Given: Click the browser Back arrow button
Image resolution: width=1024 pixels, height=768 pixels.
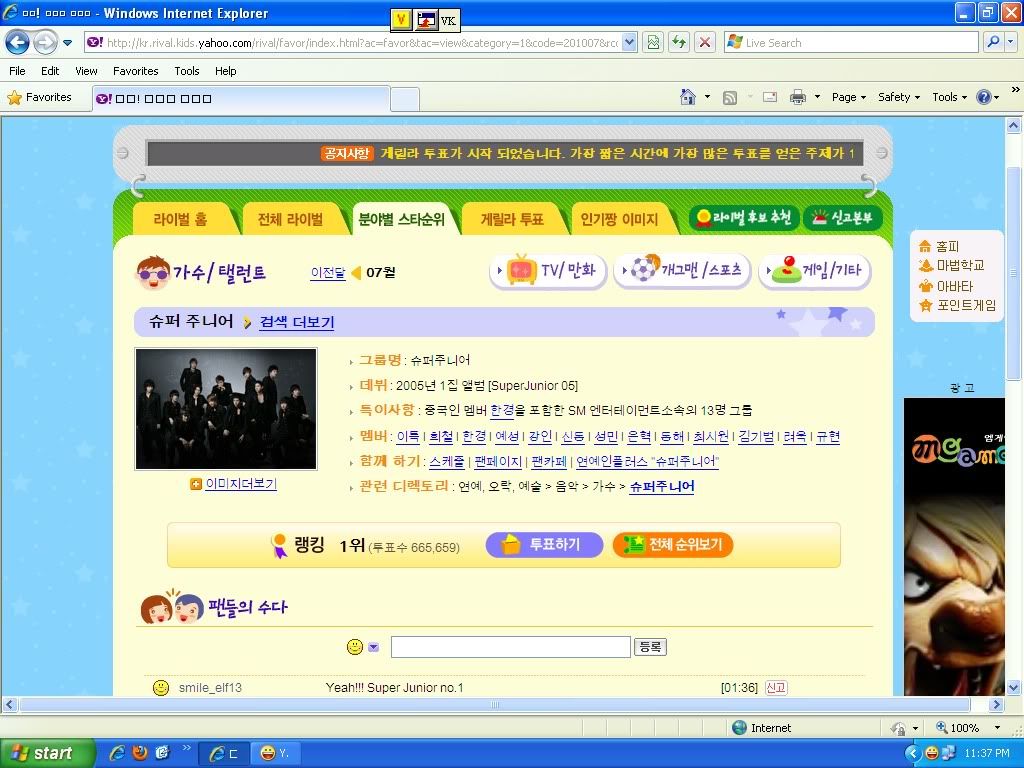Looking at the screenshot, I should point(18,43).
